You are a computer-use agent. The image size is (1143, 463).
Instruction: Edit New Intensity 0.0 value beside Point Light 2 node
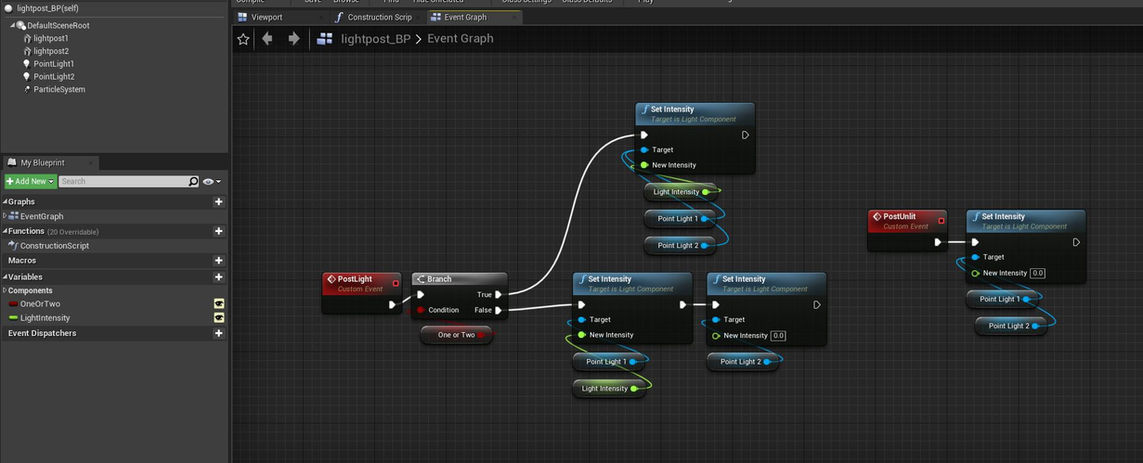[x=778, y=336]
